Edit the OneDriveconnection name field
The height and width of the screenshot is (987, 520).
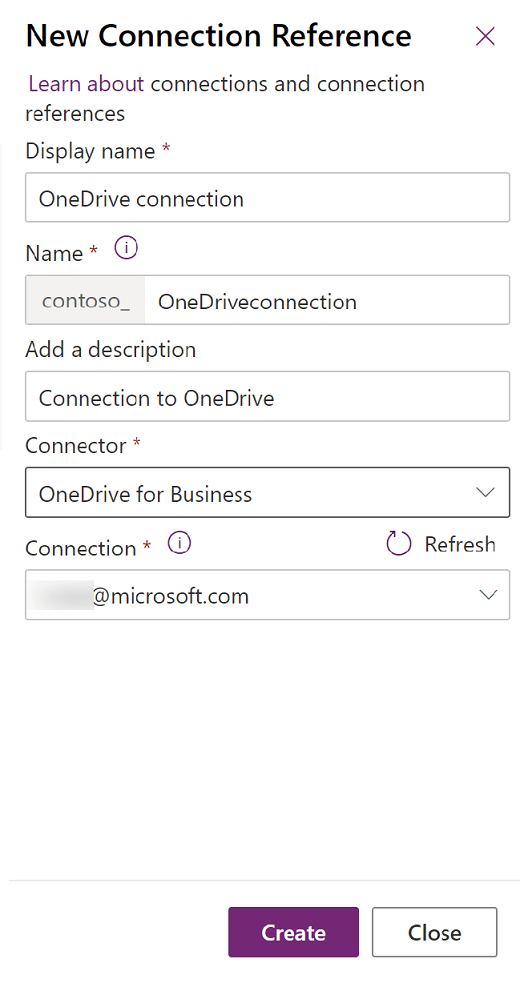[327, 300]
